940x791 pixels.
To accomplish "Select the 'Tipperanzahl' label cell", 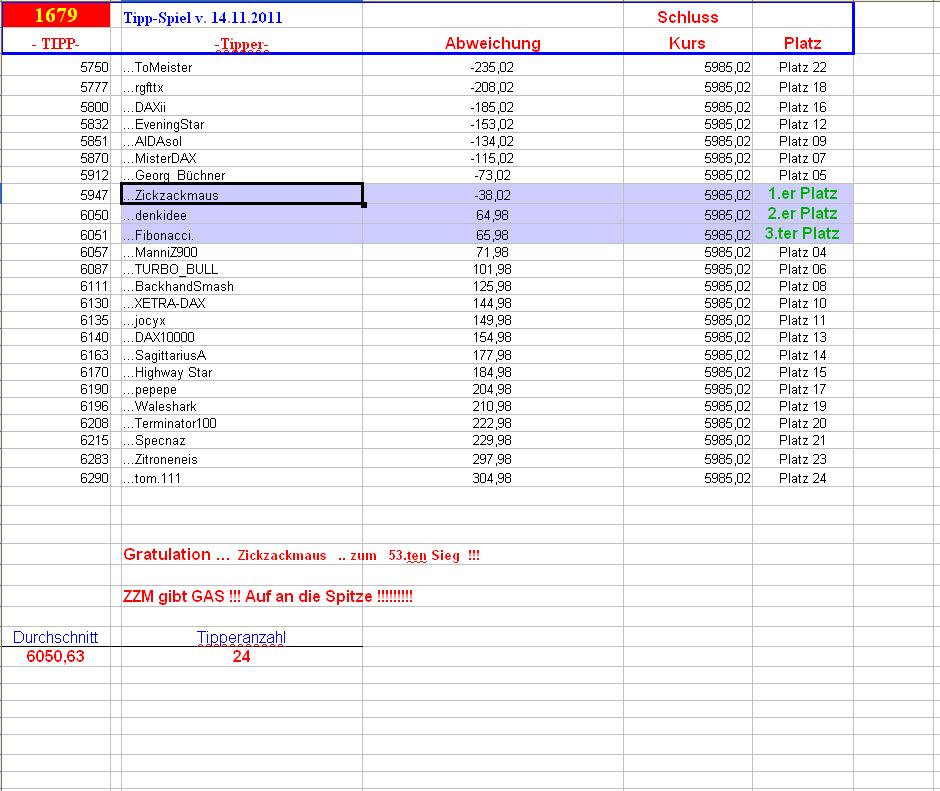I will [242, 637].
